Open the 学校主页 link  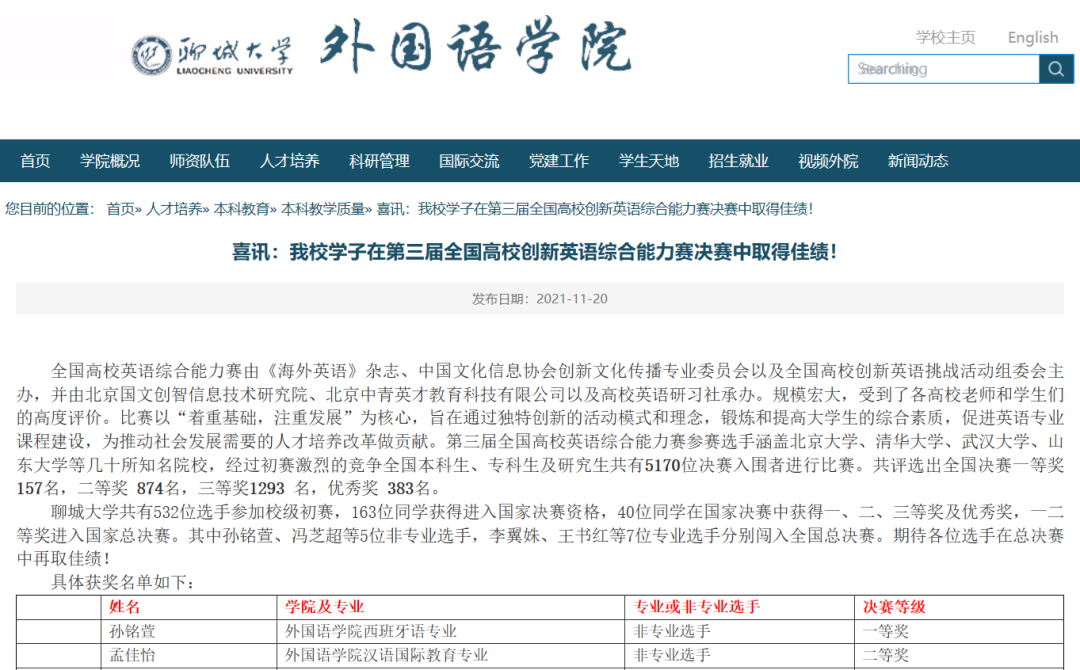(x=945, y=37)
